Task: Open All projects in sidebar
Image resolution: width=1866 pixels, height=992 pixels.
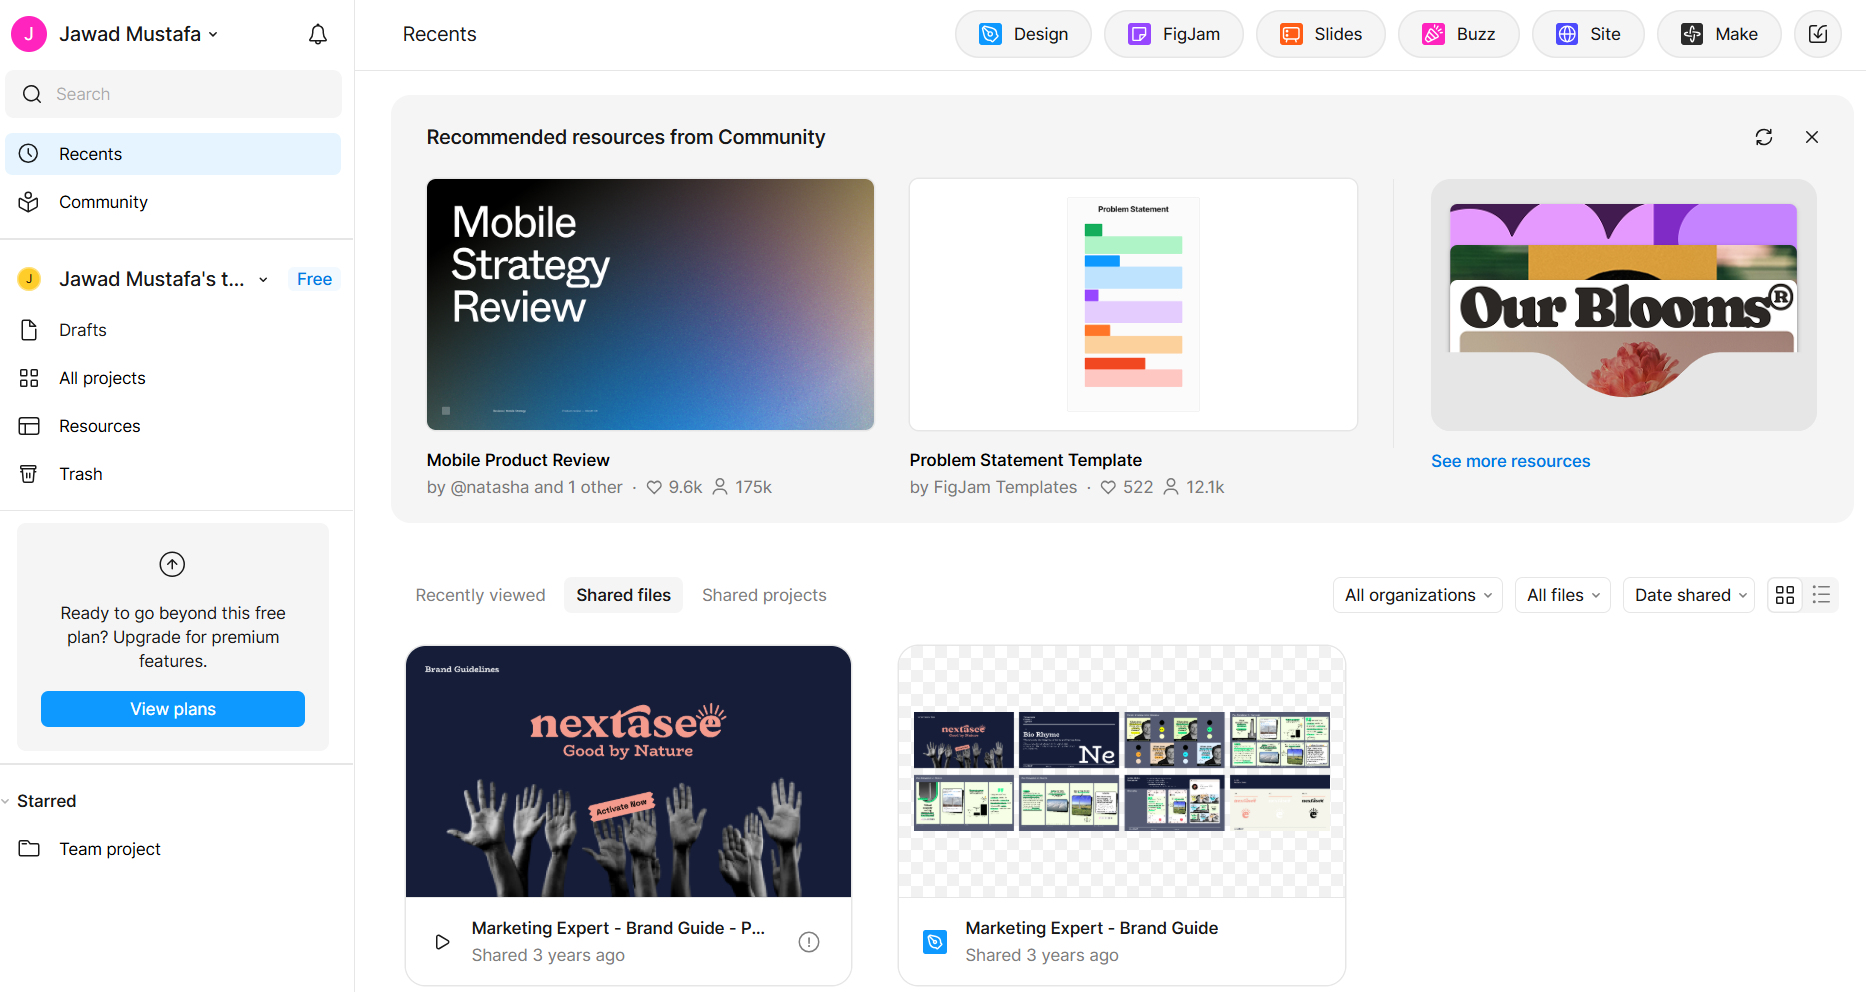Action: 173,378
